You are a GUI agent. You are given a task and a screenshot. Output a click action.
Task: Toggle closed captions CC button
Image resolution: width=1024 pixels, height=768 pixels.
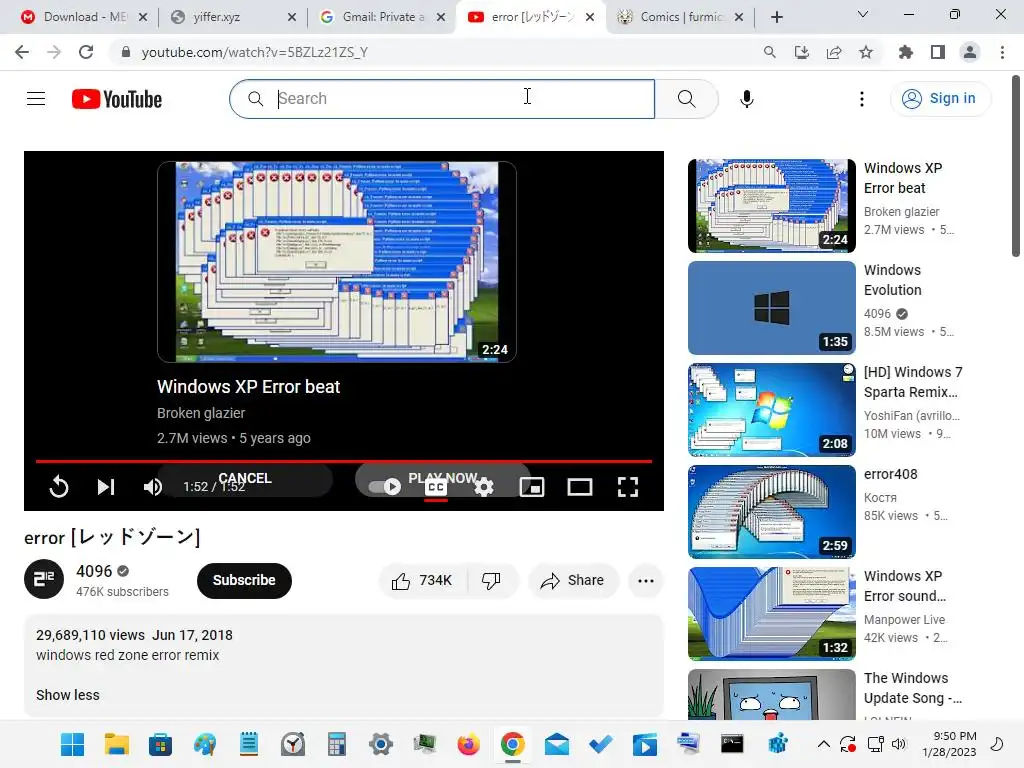[436, 487]
